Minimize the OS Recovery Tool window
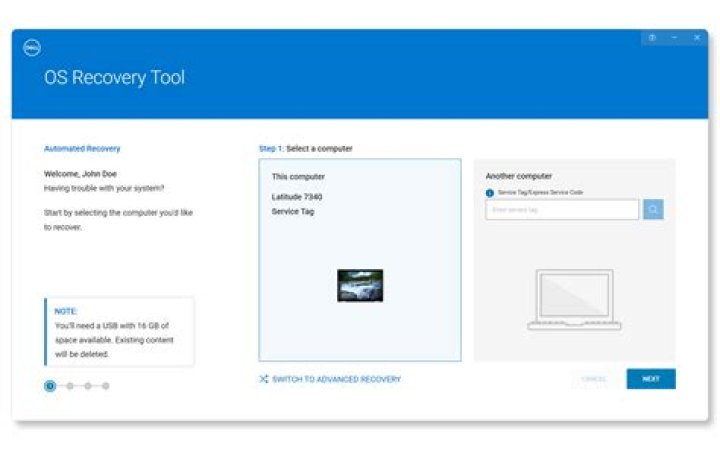The image size is (720, 450). coord(674,38)
